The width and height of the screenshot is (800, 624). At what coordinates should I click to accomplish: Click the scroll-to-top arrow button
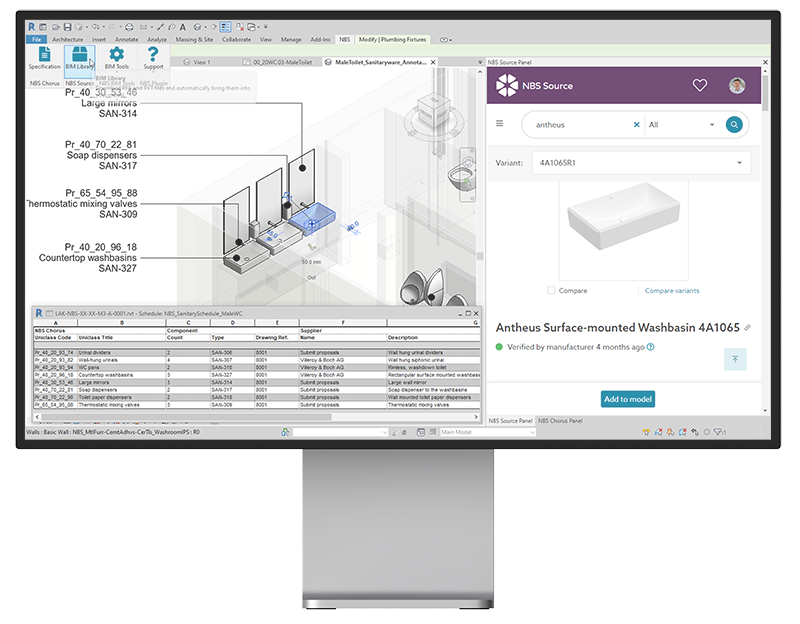pyautogui.click(x=735, y=359)
